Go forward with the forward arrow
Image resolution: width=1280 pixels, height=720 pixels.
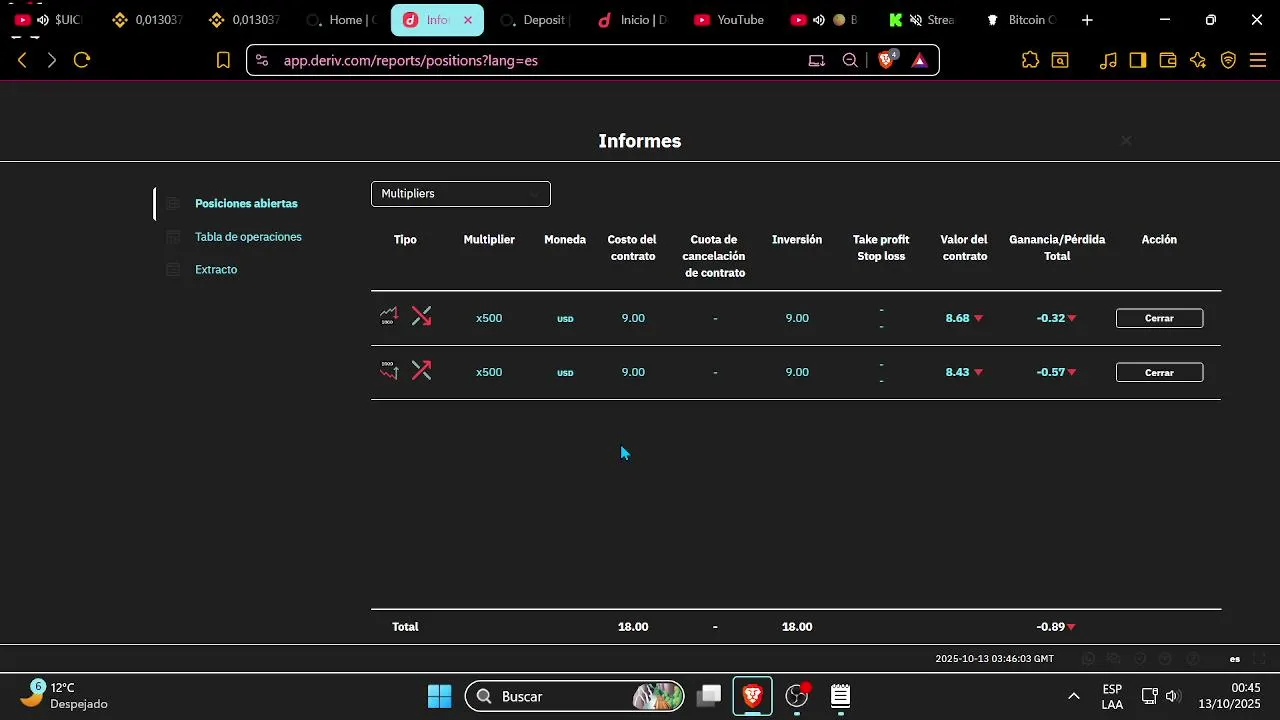point(52,60)
